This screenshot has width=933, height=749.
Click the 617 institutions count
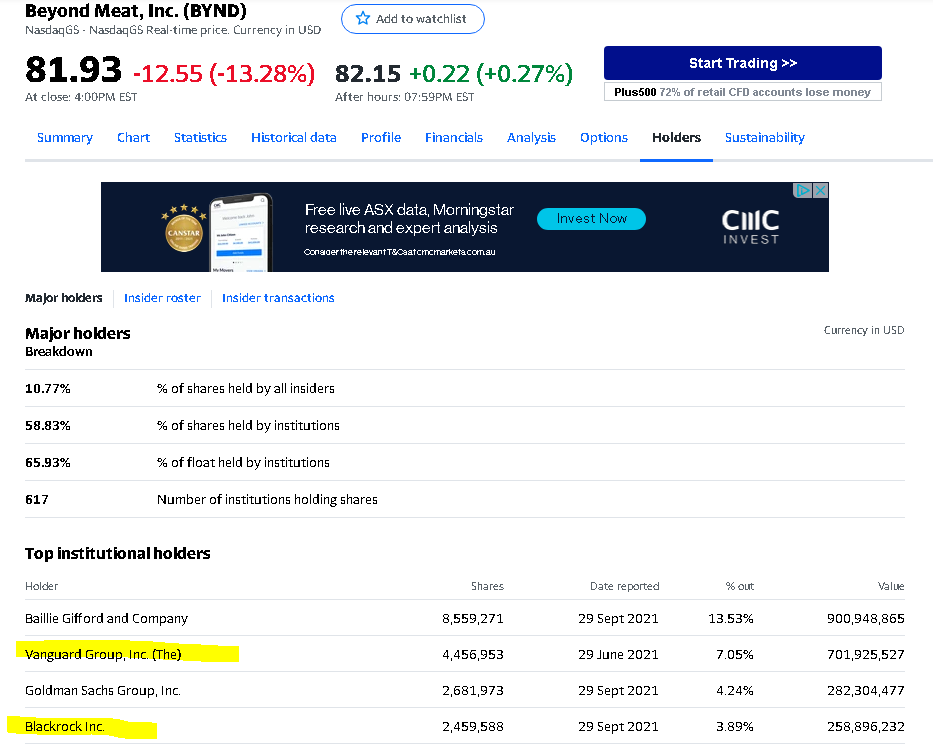coord(37,500)
